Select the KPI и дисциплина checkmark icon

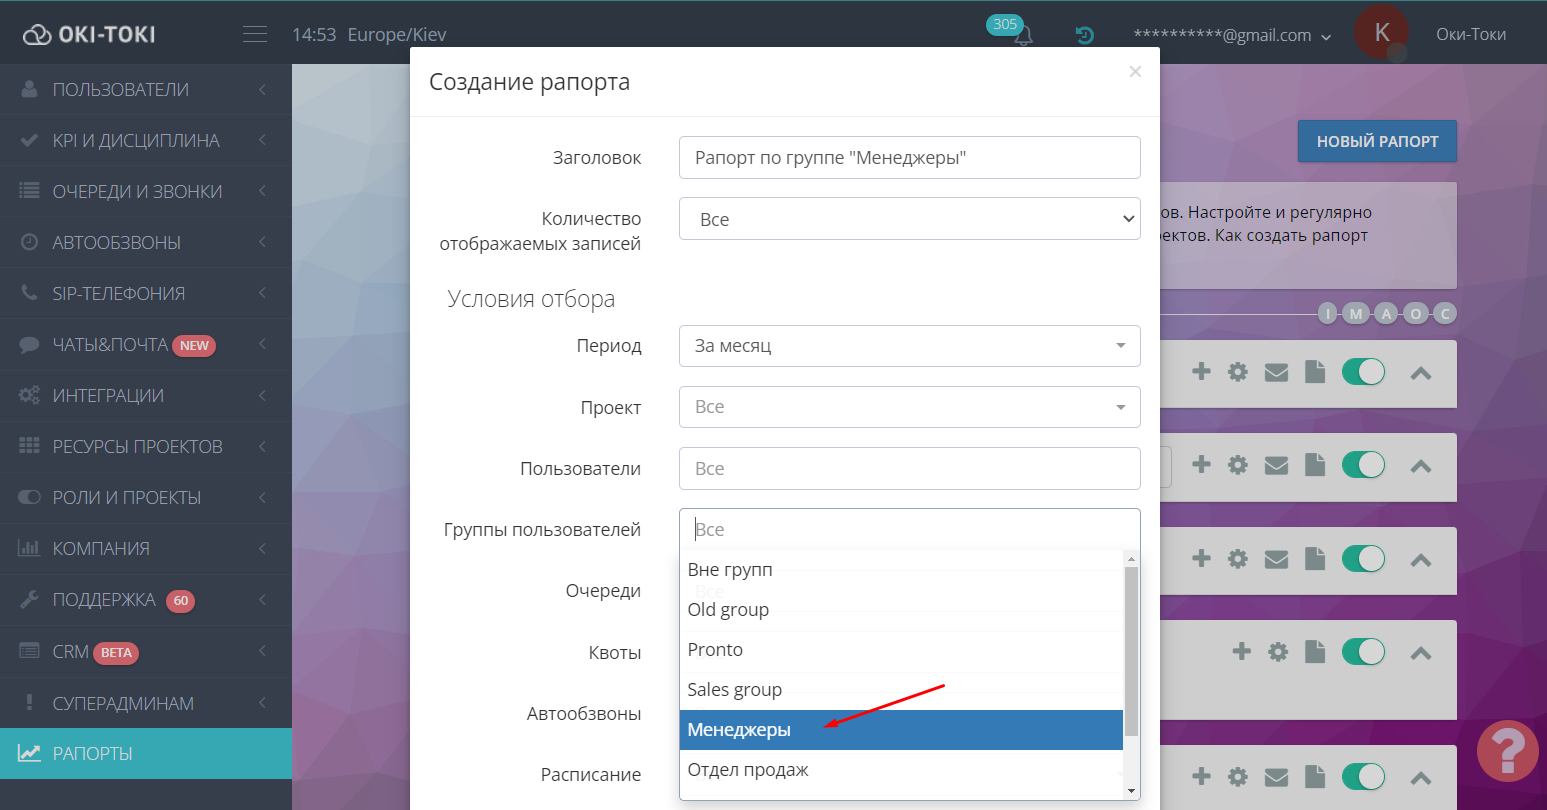tap(30, 140)
